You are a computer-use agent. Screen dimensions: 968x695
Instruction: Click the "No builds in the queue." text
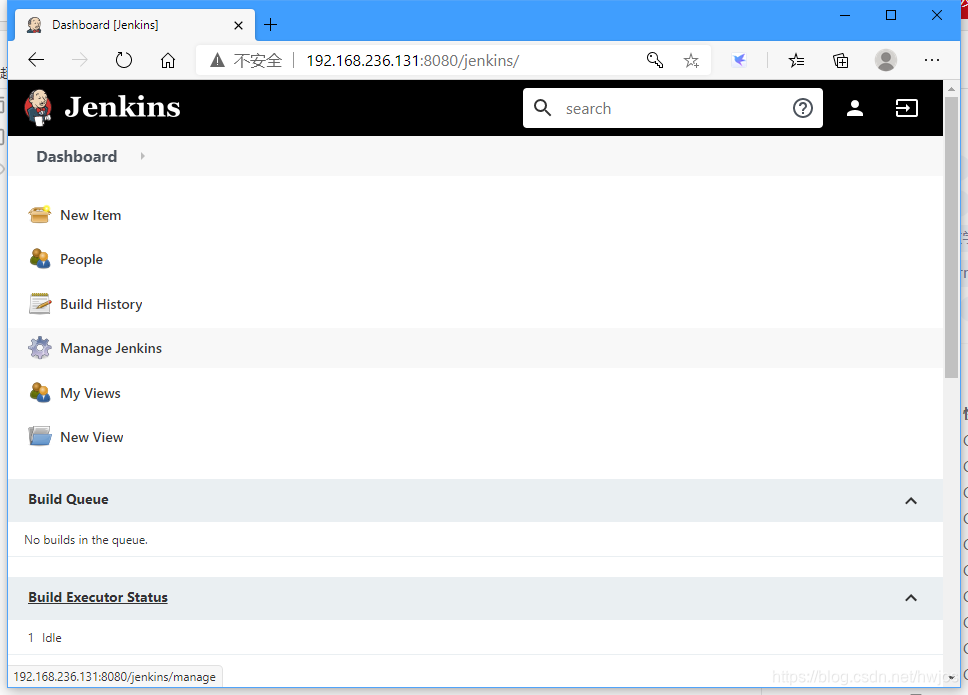tap(86, 539)
